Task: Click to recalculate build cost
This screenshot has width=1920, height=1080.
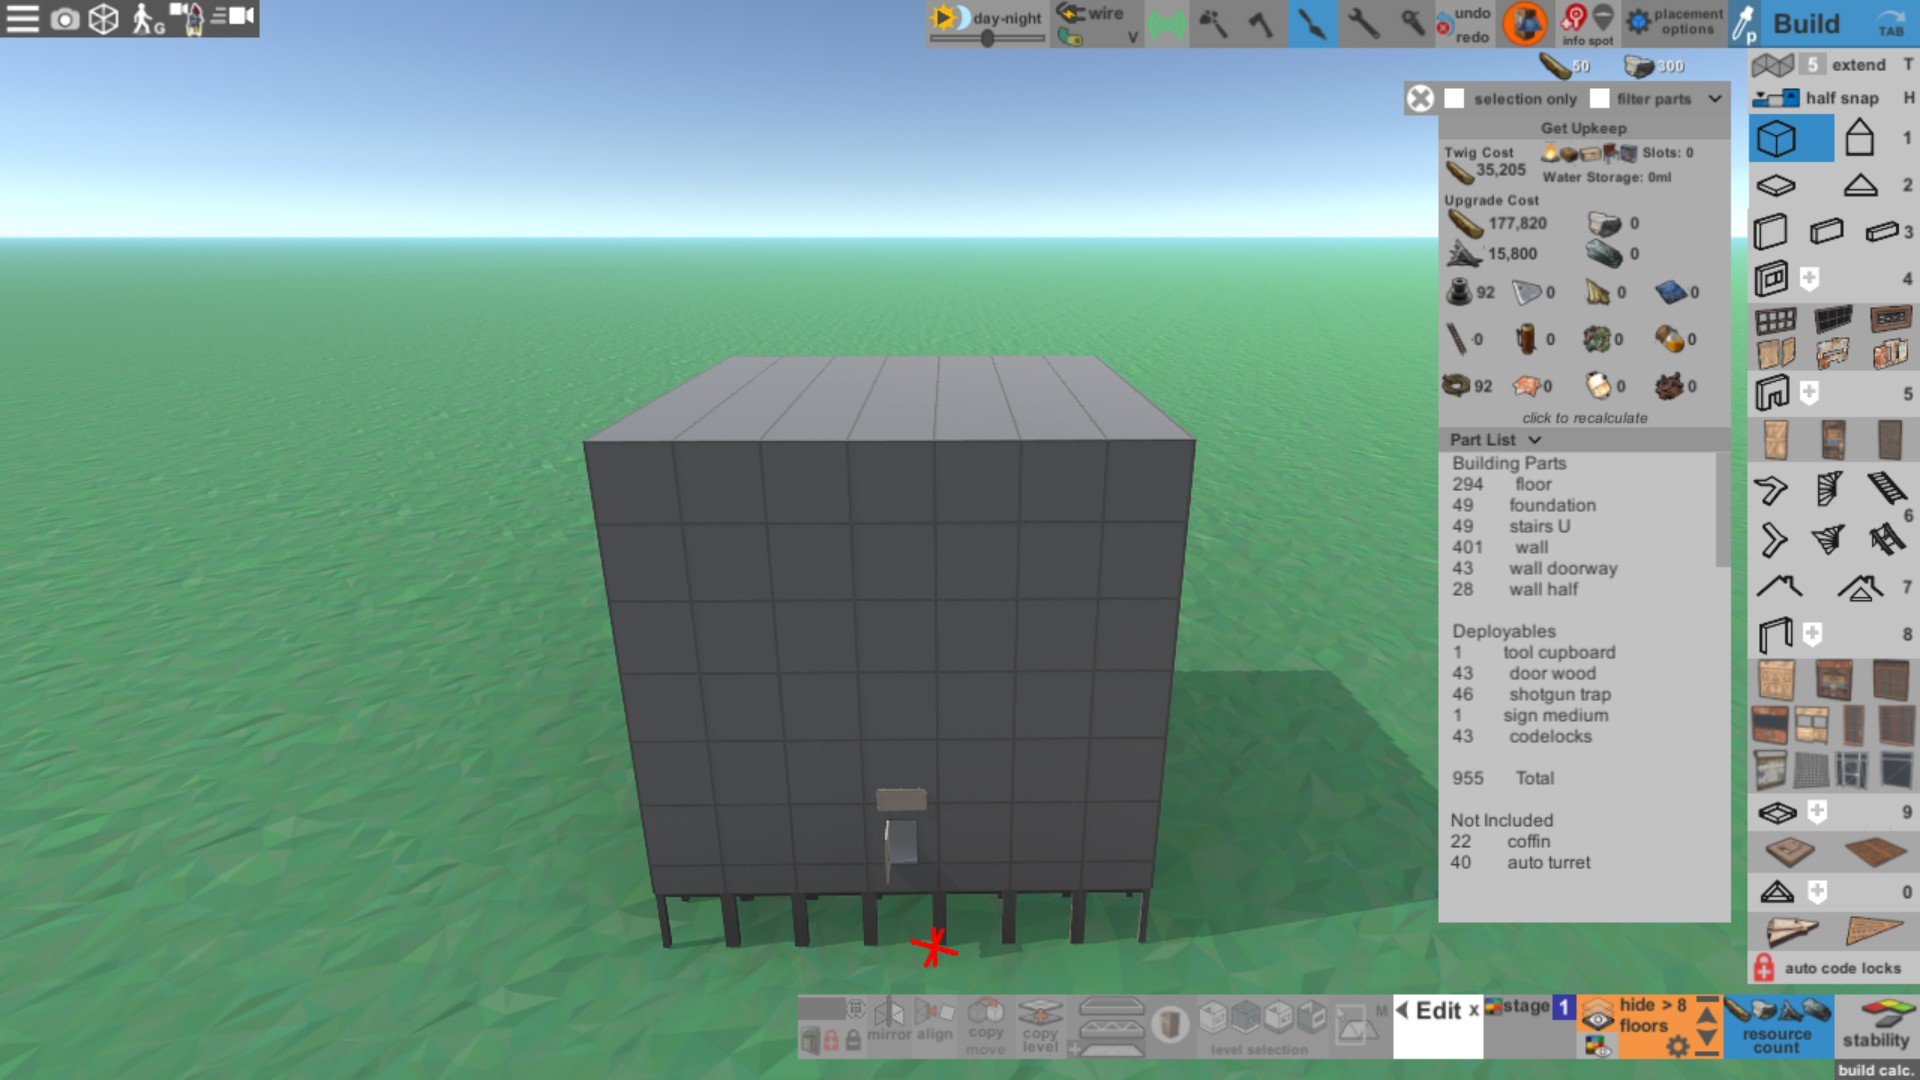Action: [1584, 417]
